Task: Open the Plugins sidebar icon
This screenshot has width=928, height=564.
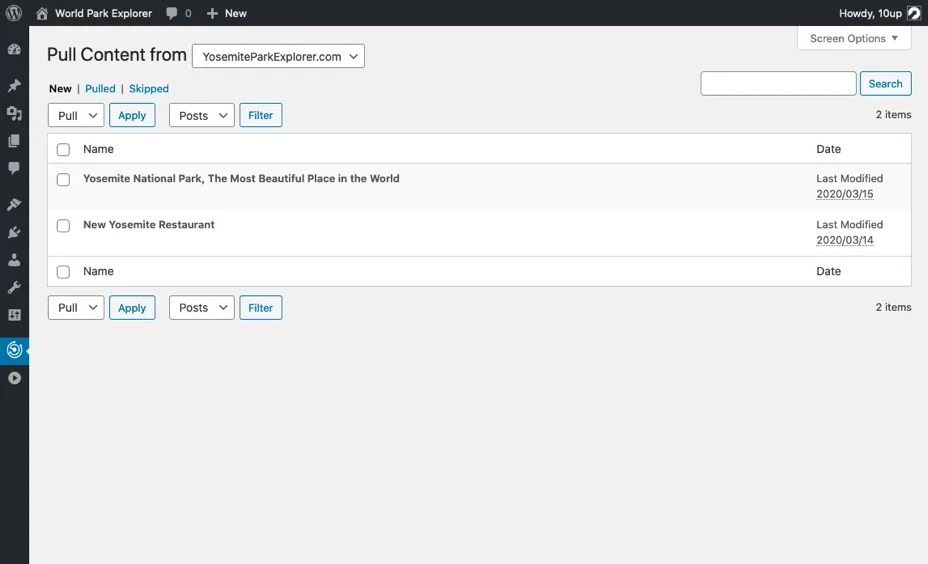Action: pyautogui.click(x=14, y=233)
